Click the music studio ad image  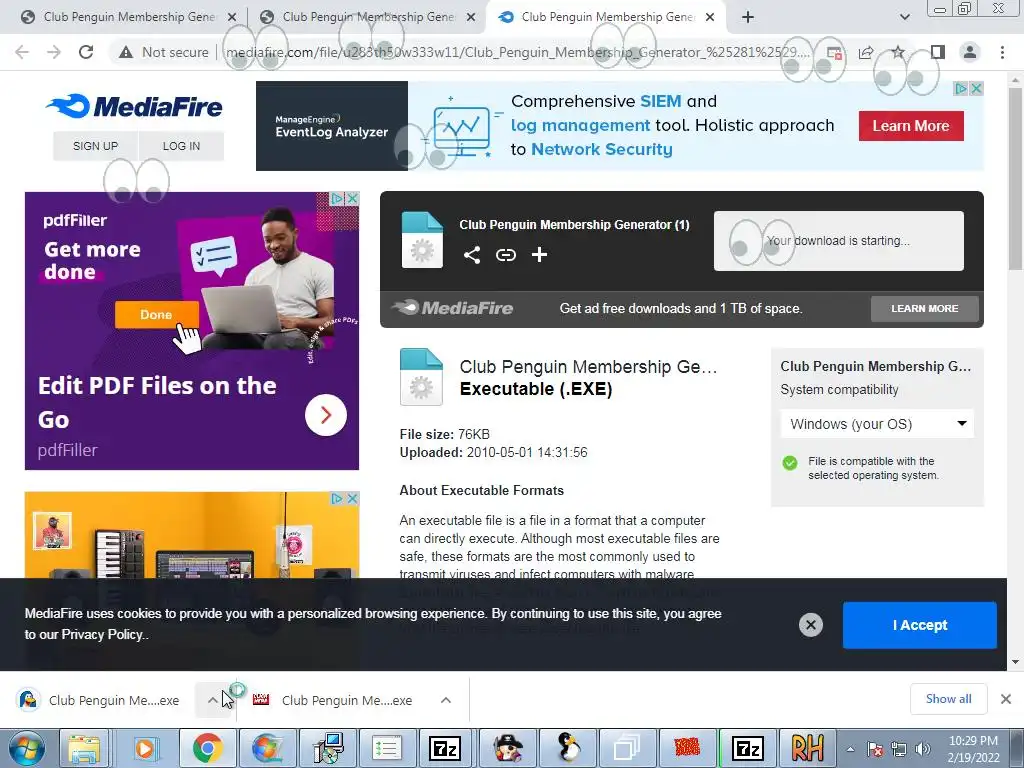point(192,536)
